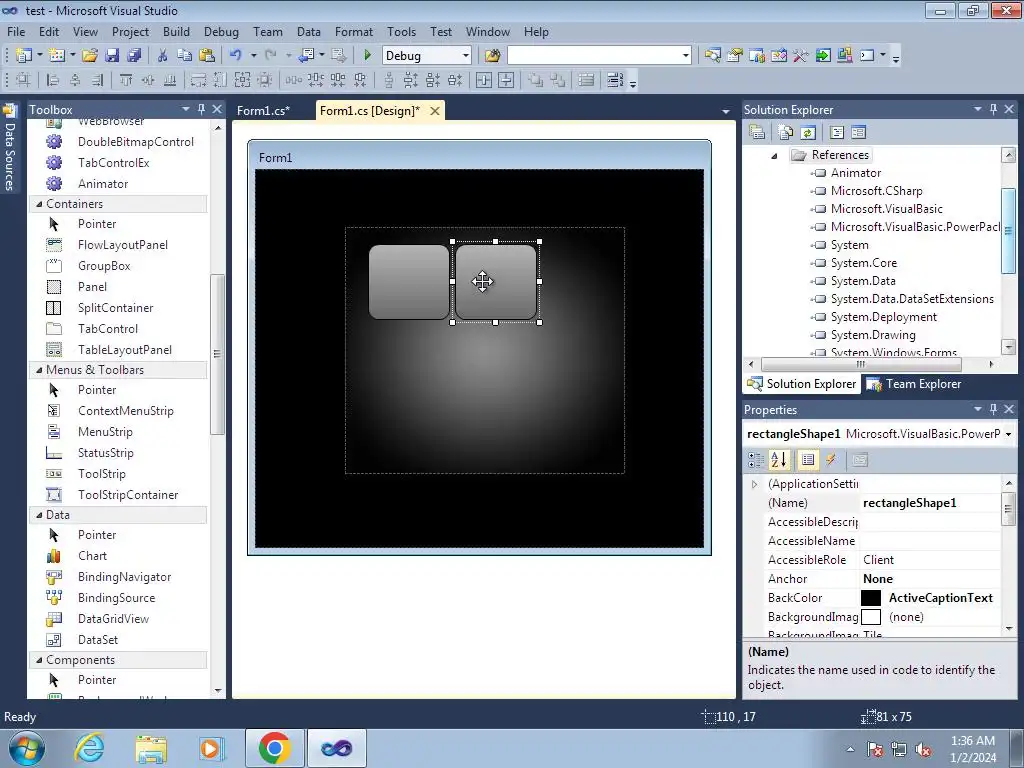Switch to the Team Explorer tab

pyautogui.click(x=914, y=384)
